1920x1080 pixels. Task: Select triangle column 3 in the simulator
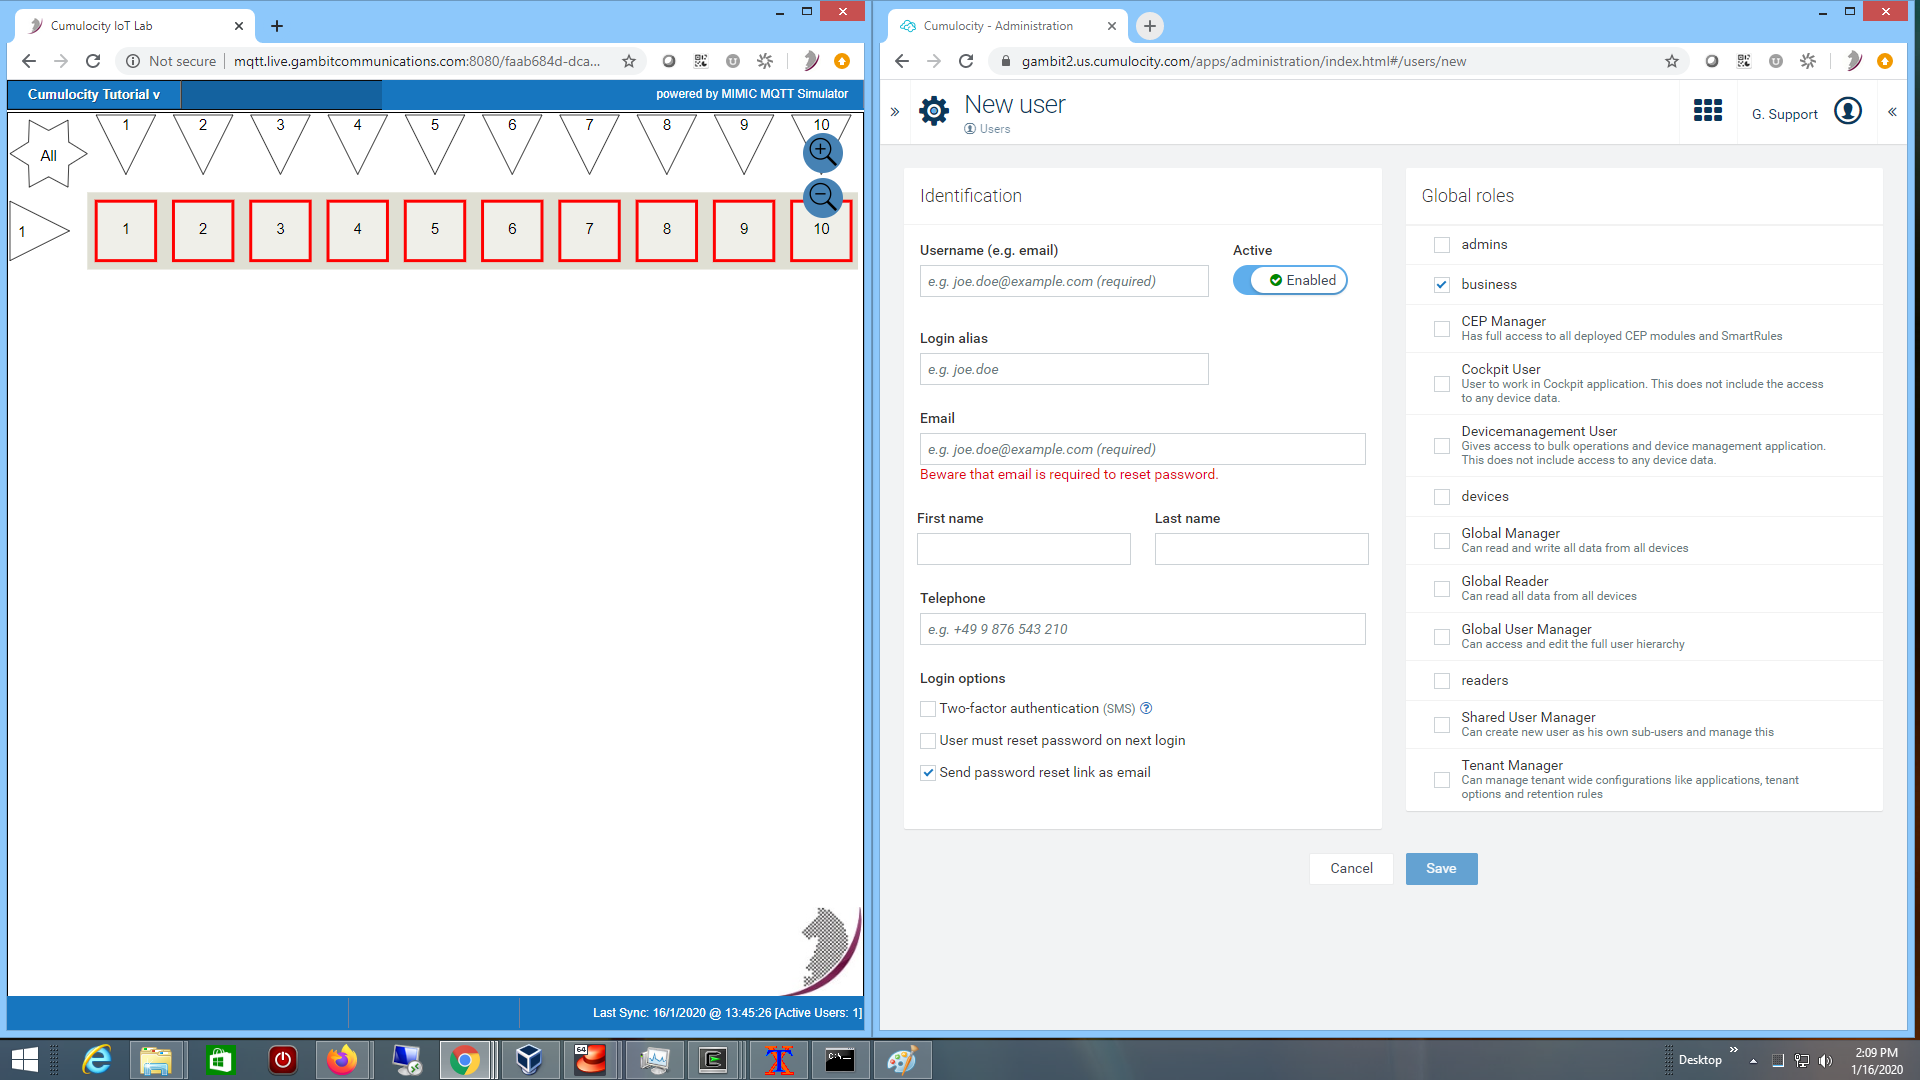coord(280,144)
